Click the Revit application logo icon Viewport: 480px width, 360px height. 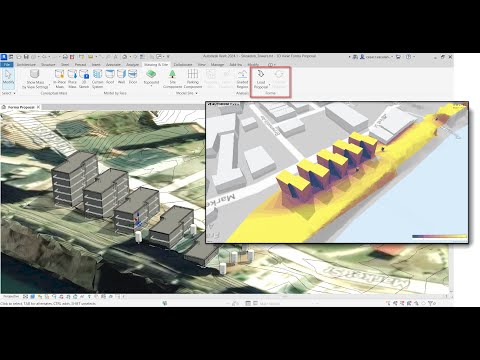[x=3, y=57]
